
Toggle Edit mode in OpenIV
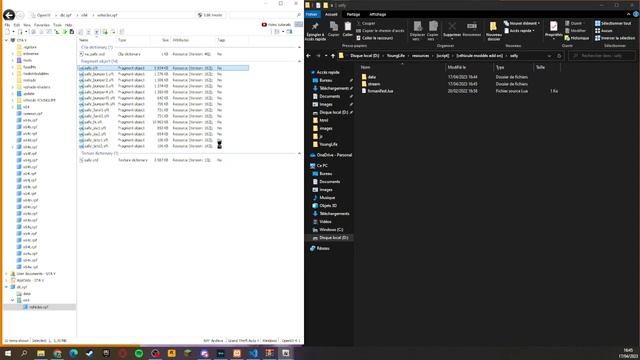210,15
